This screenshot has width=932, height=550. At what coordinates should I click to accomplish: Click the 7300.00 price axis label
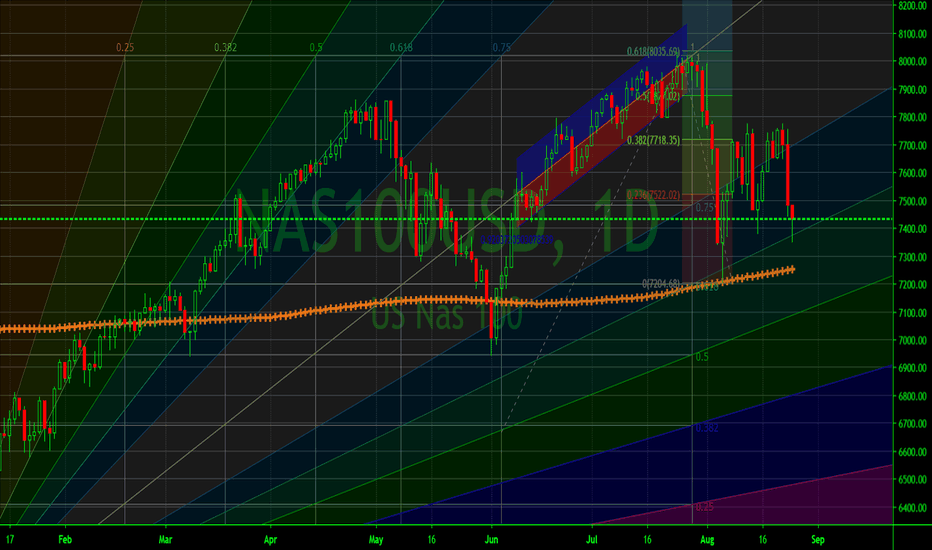912,257
